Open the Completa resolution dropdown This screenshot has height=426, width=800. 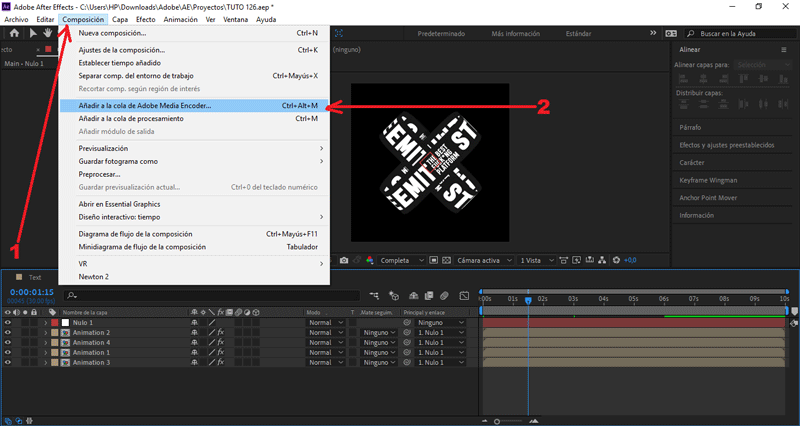[x=402, y=260]
